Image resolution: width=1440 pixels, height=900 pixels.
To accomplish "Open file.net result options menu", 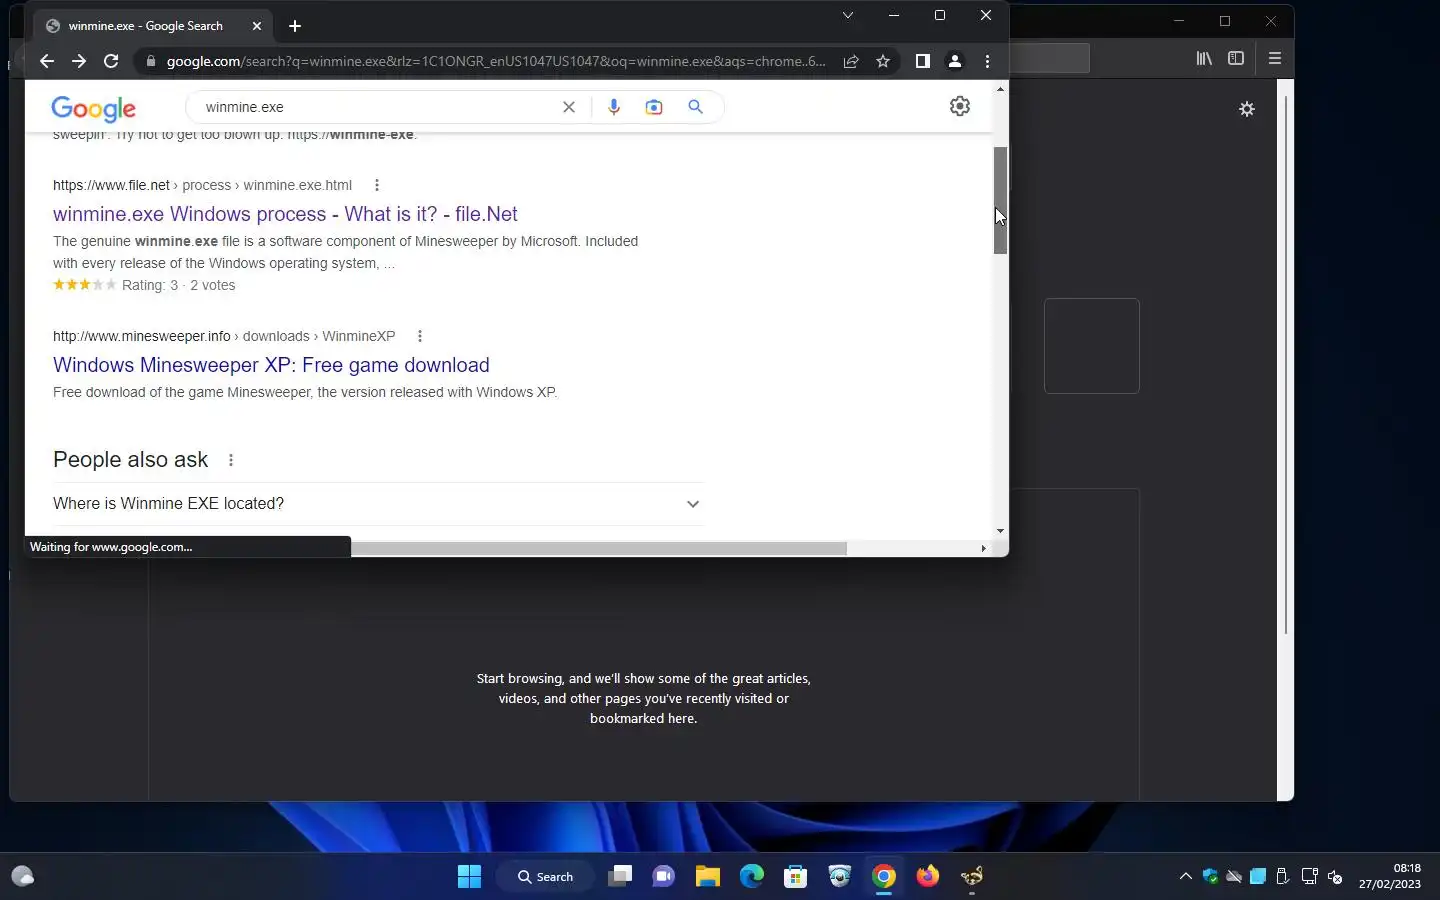I will pos(377,185).
